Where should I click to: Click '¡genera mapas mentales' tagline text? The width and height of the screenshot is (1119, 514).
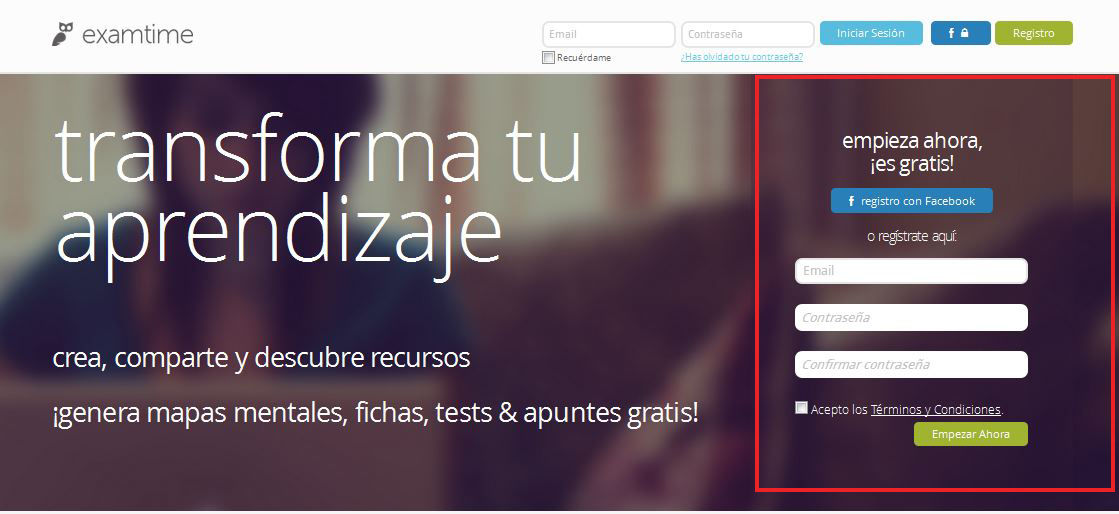(x=375, y=412)
